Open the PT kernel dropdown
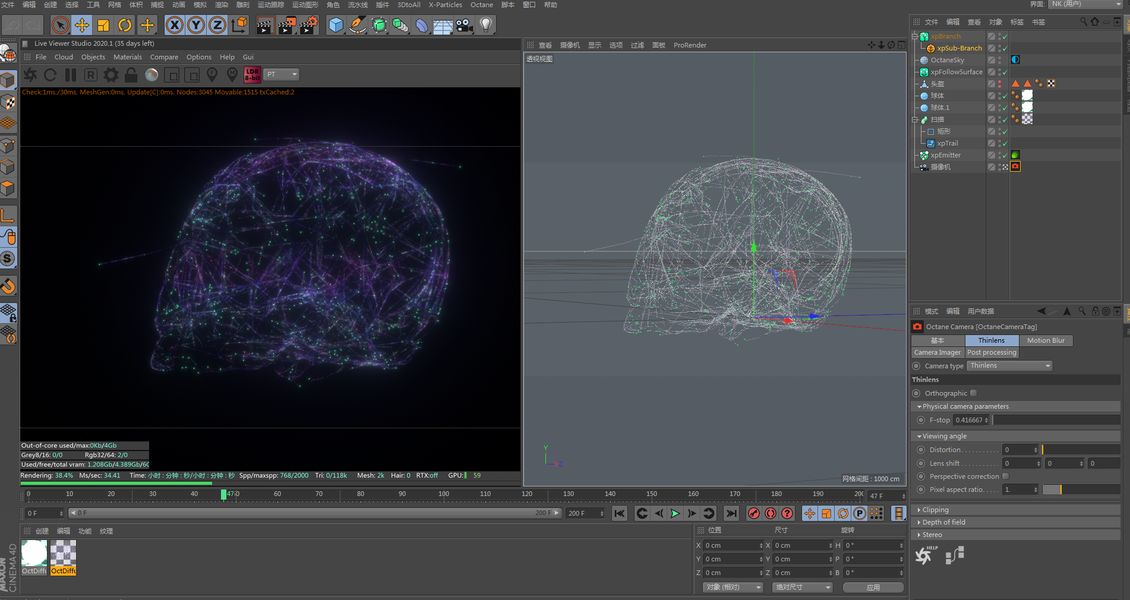Image resolution: width=1130 pixels, height=600 pixels. click(281, 75)
